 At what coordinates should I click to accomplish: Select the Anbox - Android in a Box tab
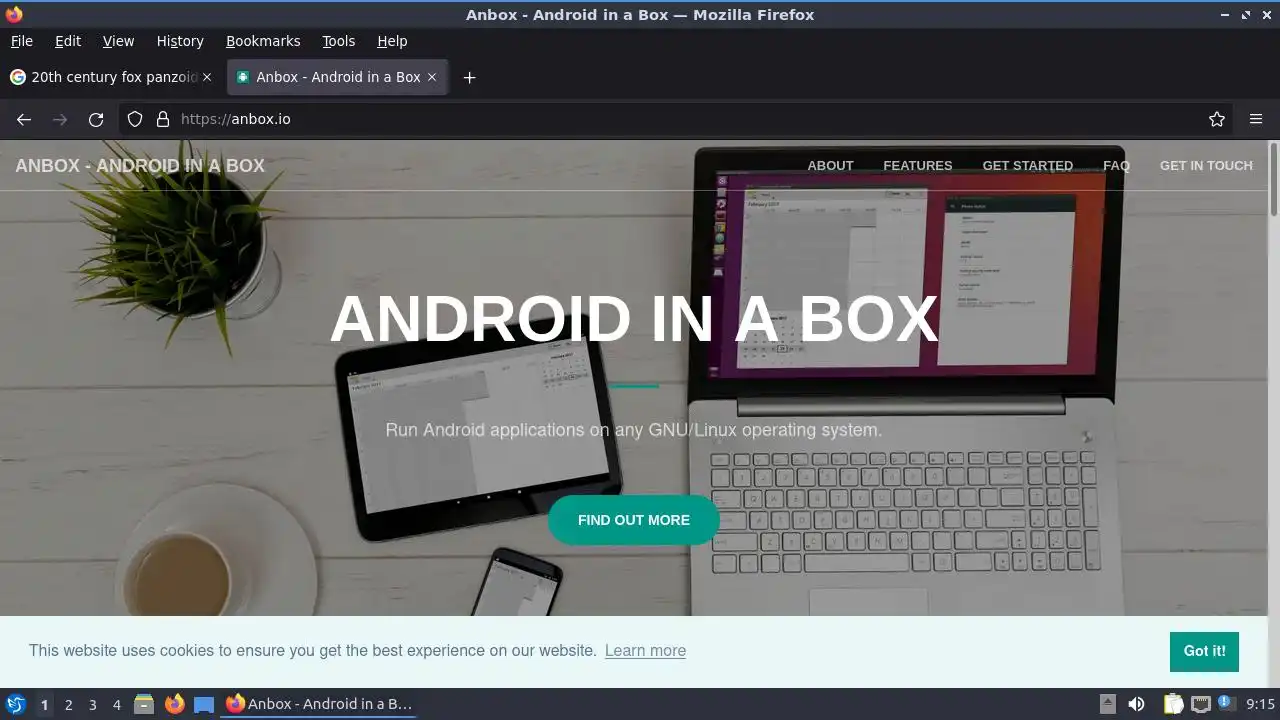[x=338, y=77]
